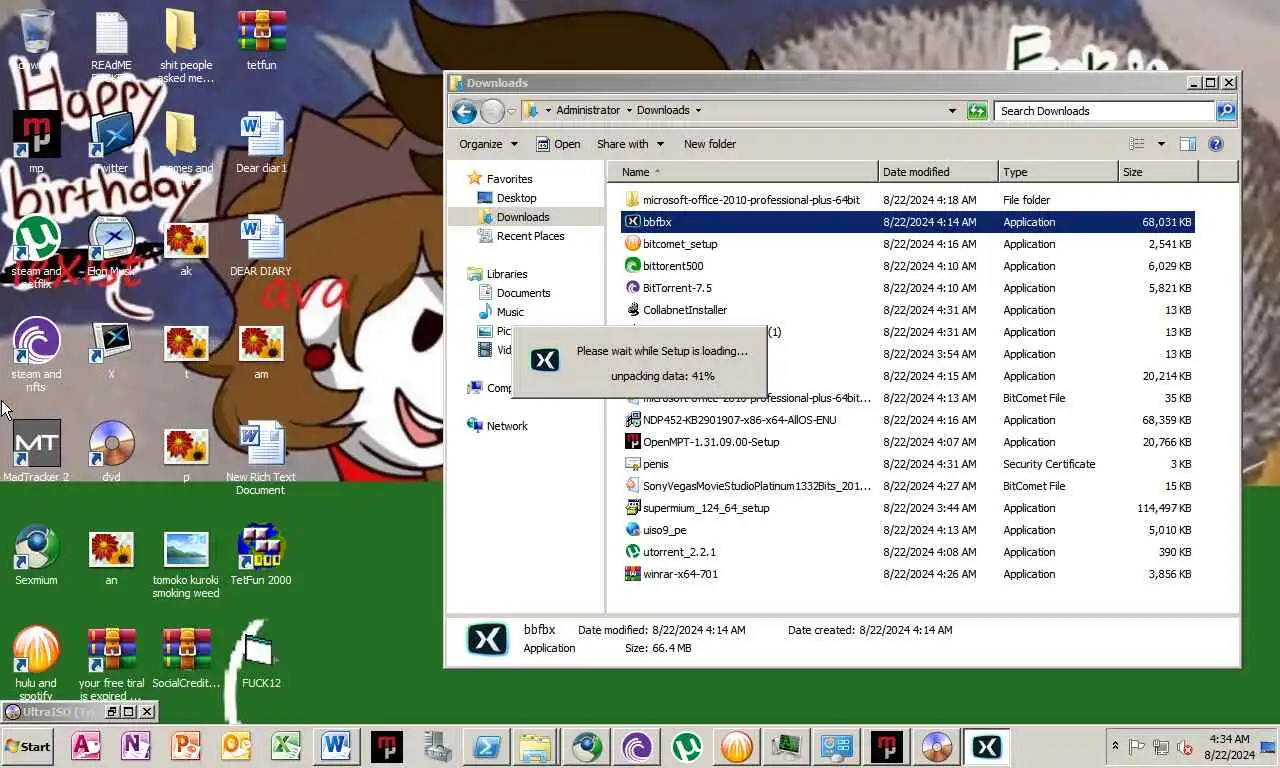Click the Start button
1280x768 pixels.
point(28,746)
